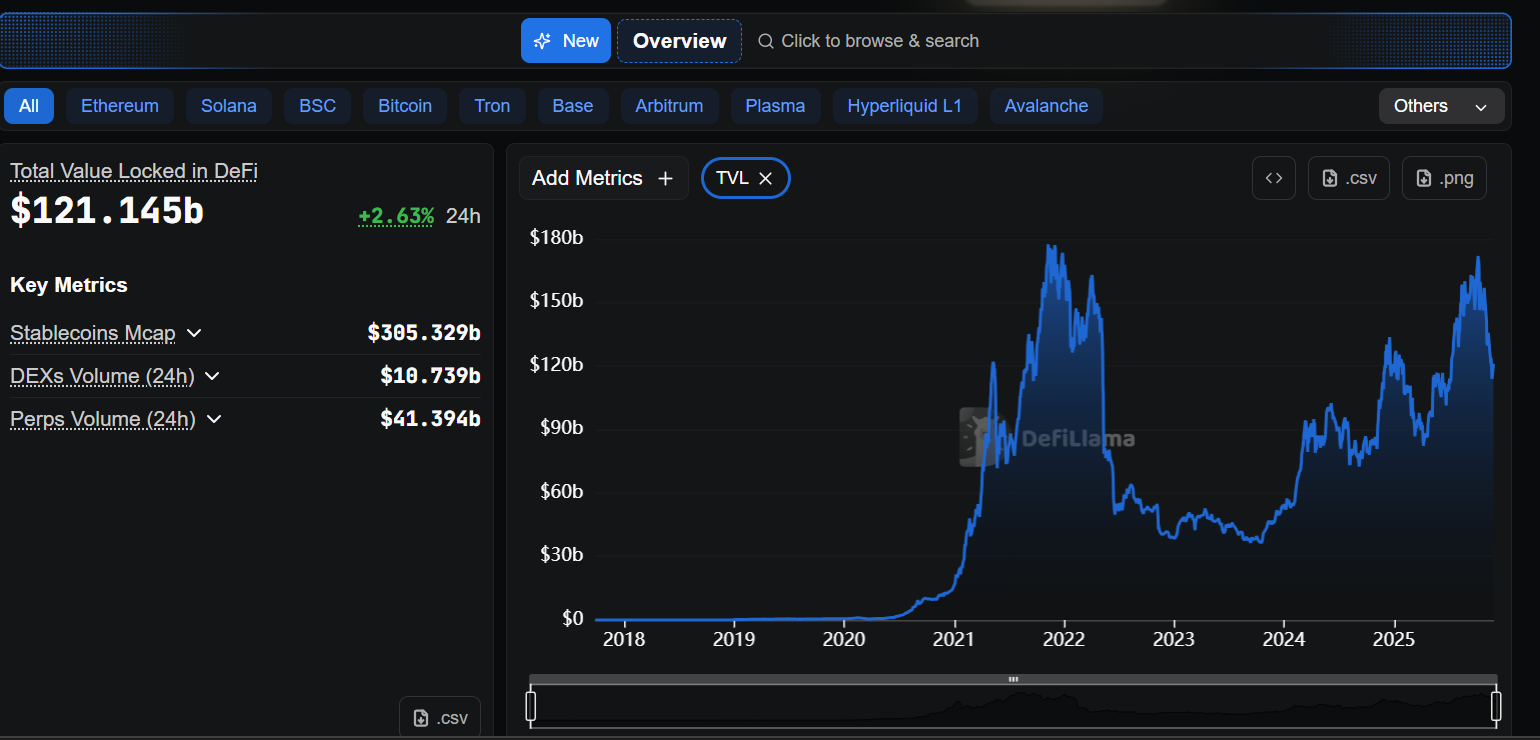Select the All chains filter
Image resolution: width=1540 pixels, height=740 pixels.
(x=29, y=106)
